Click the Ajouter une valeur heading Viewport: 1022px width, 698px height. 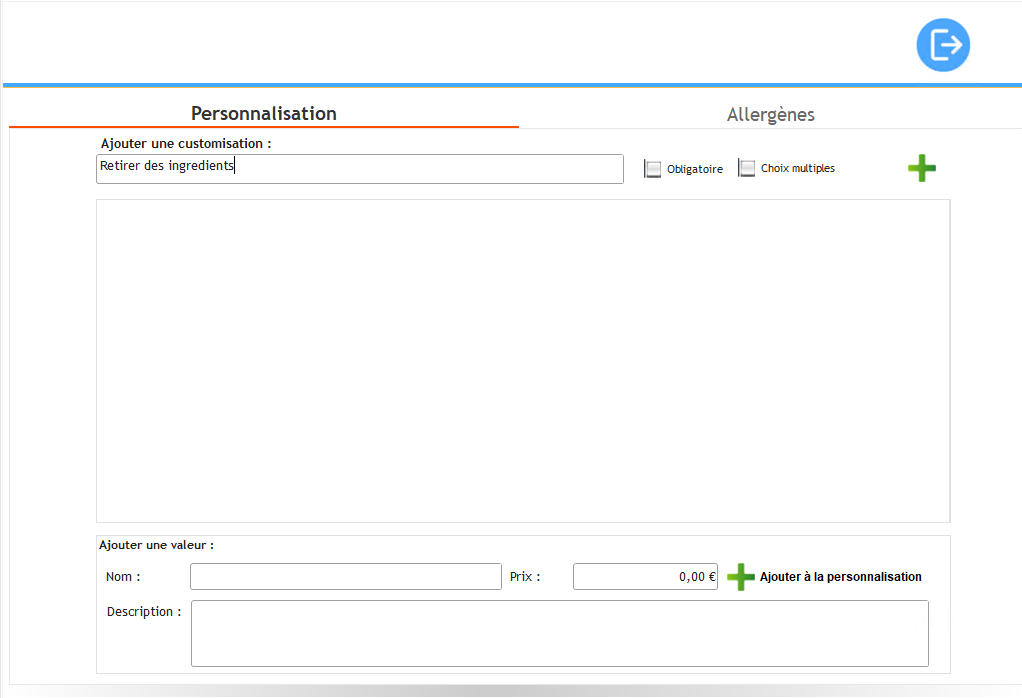pos(156,545)
